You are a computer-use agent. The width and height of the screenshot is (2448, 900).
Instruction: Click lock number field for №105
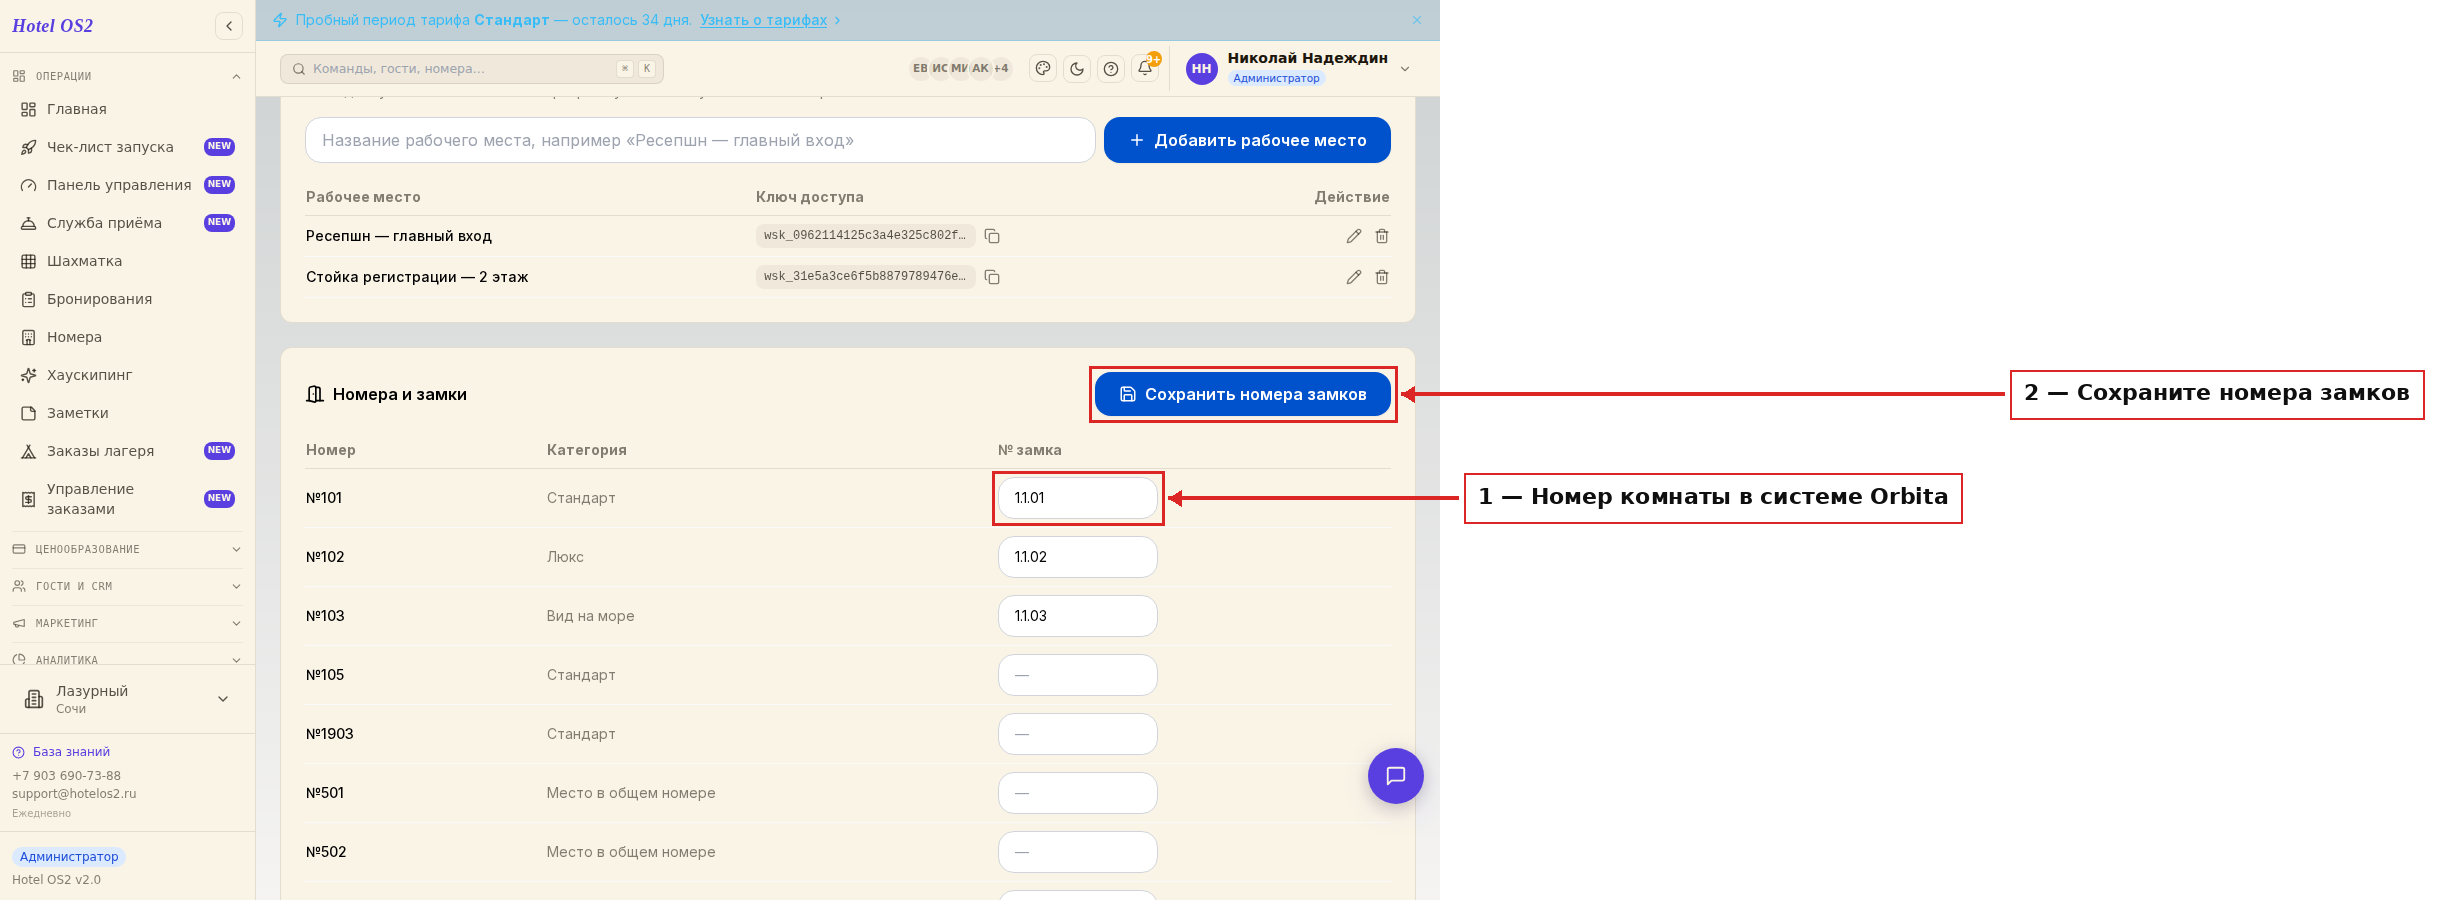[1078, 675]
